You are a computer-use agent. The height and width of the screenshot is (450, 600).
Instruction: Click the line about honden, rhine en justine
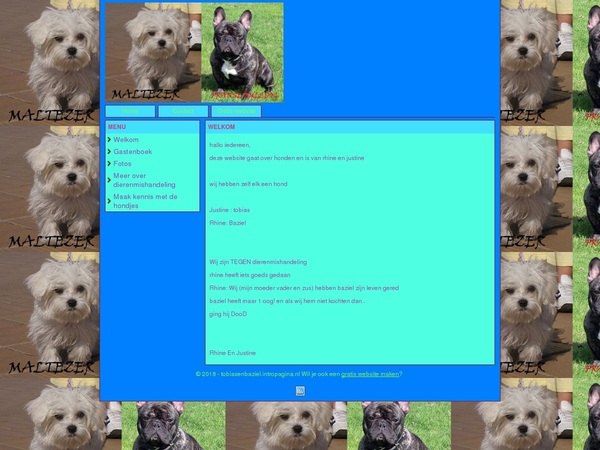287,158
